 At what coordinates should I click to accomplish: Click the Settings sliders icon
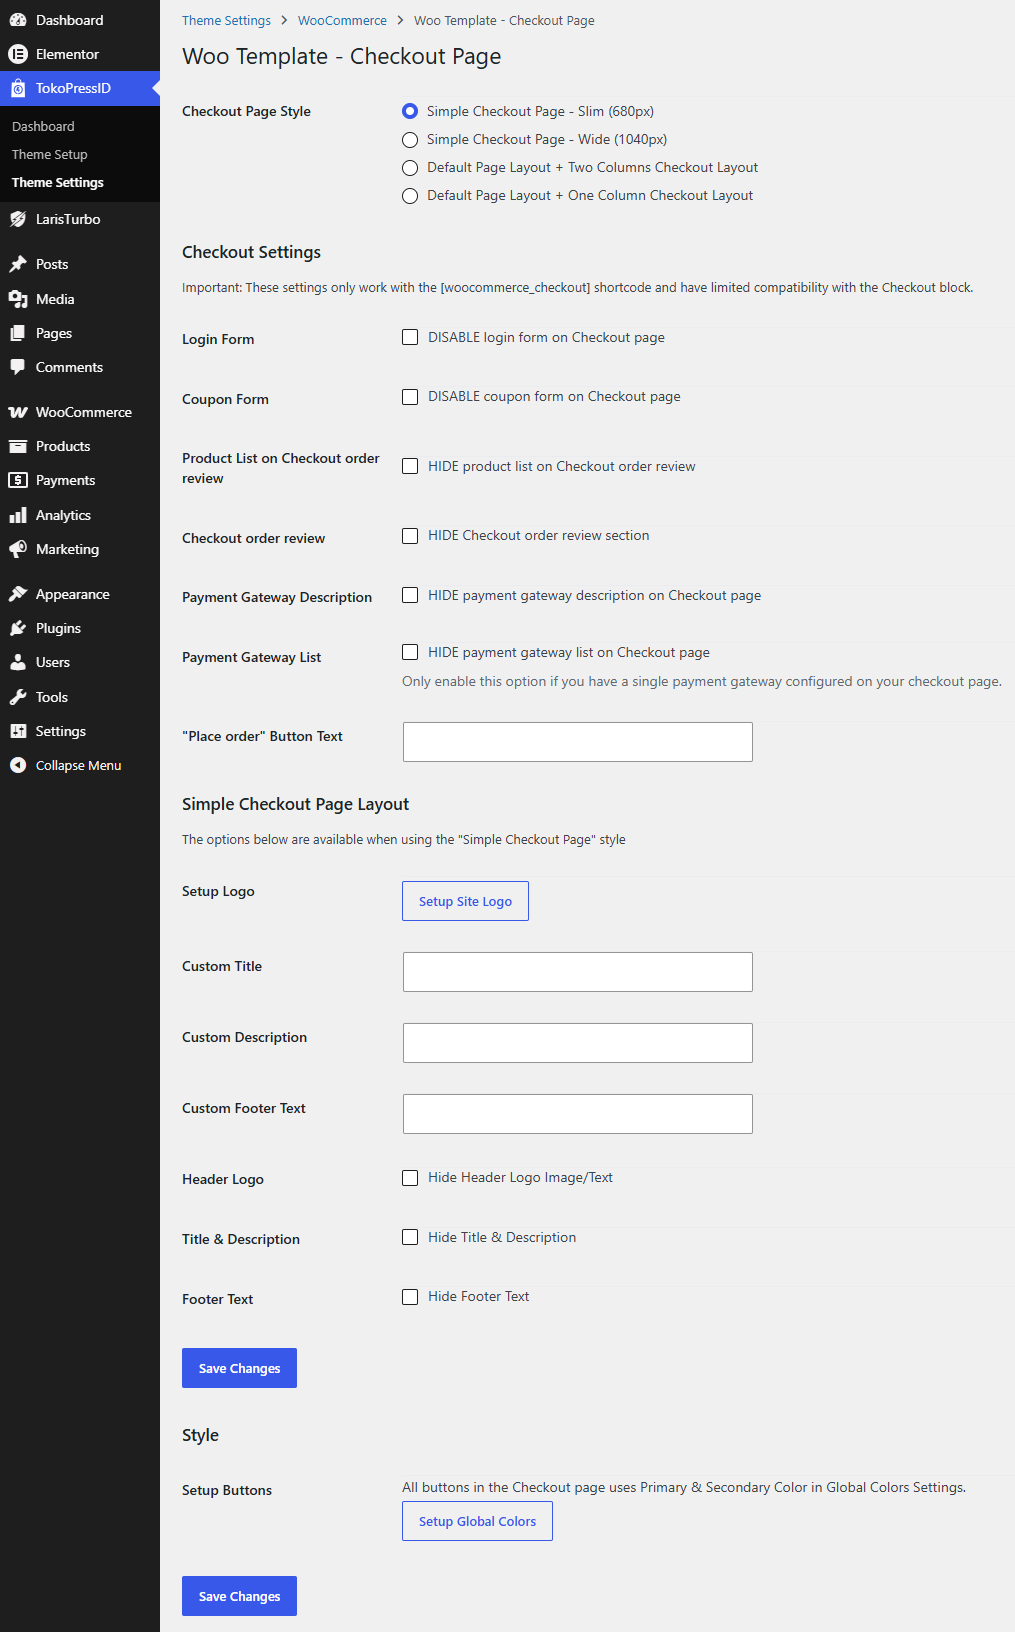coord(18,731)
